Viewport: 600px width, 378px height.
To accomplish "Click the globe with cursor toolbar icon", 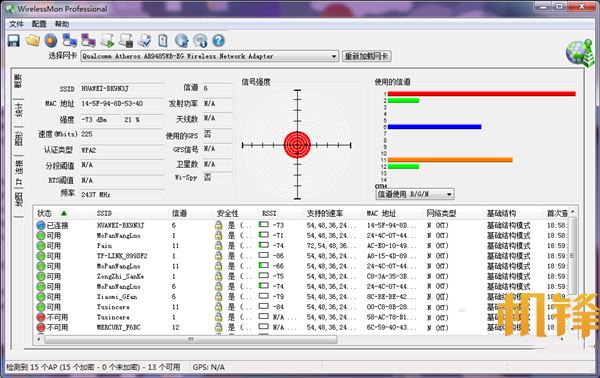I will [182, 41].
